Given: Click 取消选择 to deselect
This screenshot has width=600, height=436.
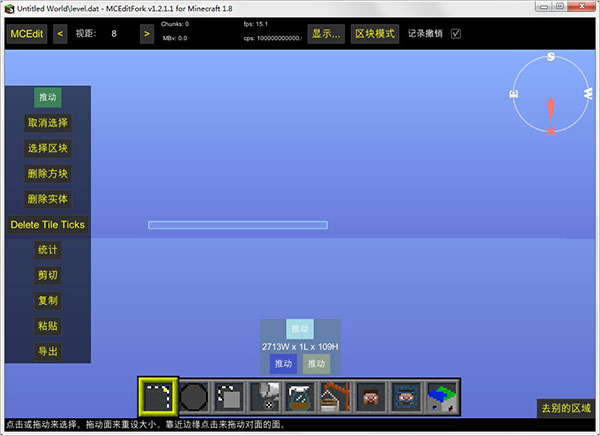Looking at the screenshot, I should 48,123.
